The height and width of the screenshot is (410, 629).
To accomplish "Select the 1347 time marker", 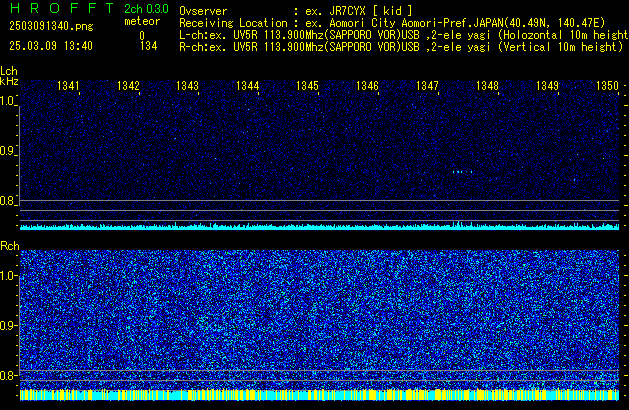I will pos(427,86).
